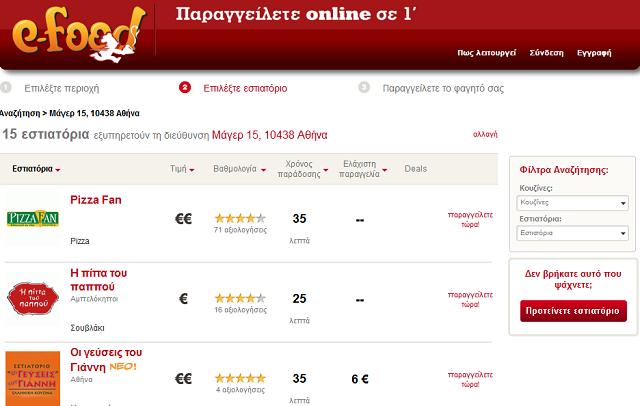Open Η πίτα του παππού logo thumbnail
This screenshot has width=640, height=406.
(33, 299)
